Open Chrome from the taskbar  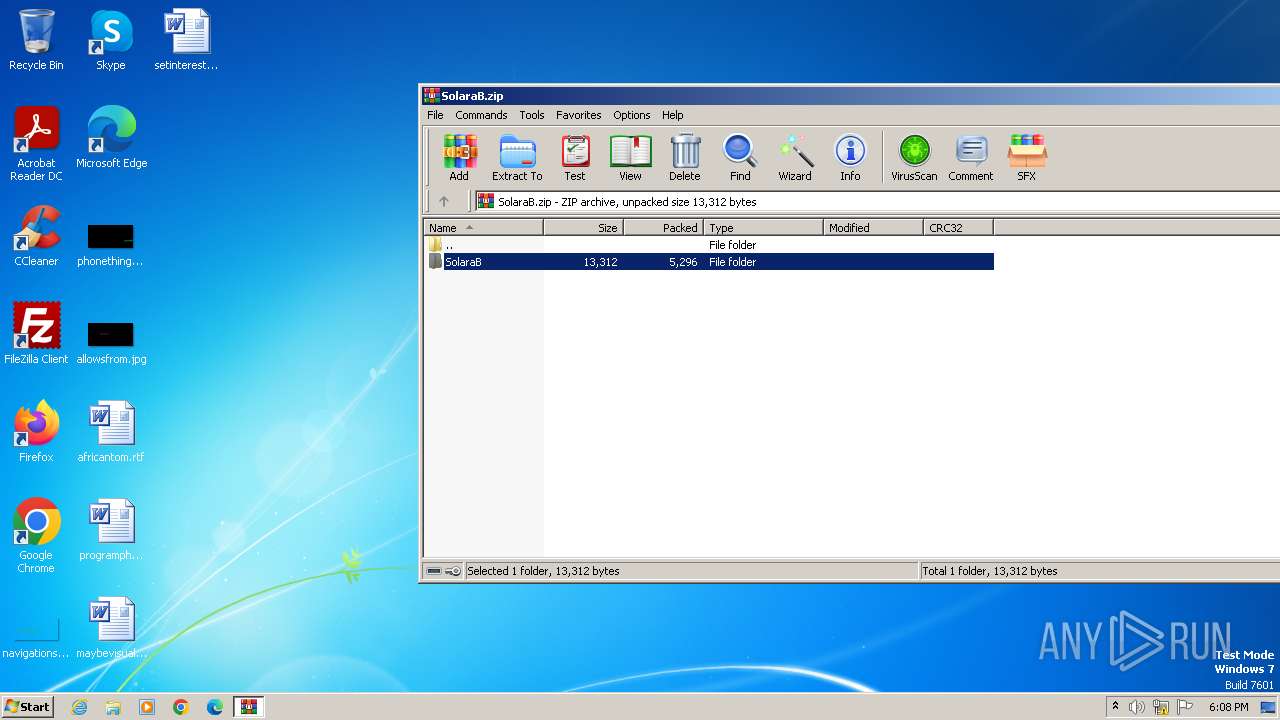coord(181,707)
